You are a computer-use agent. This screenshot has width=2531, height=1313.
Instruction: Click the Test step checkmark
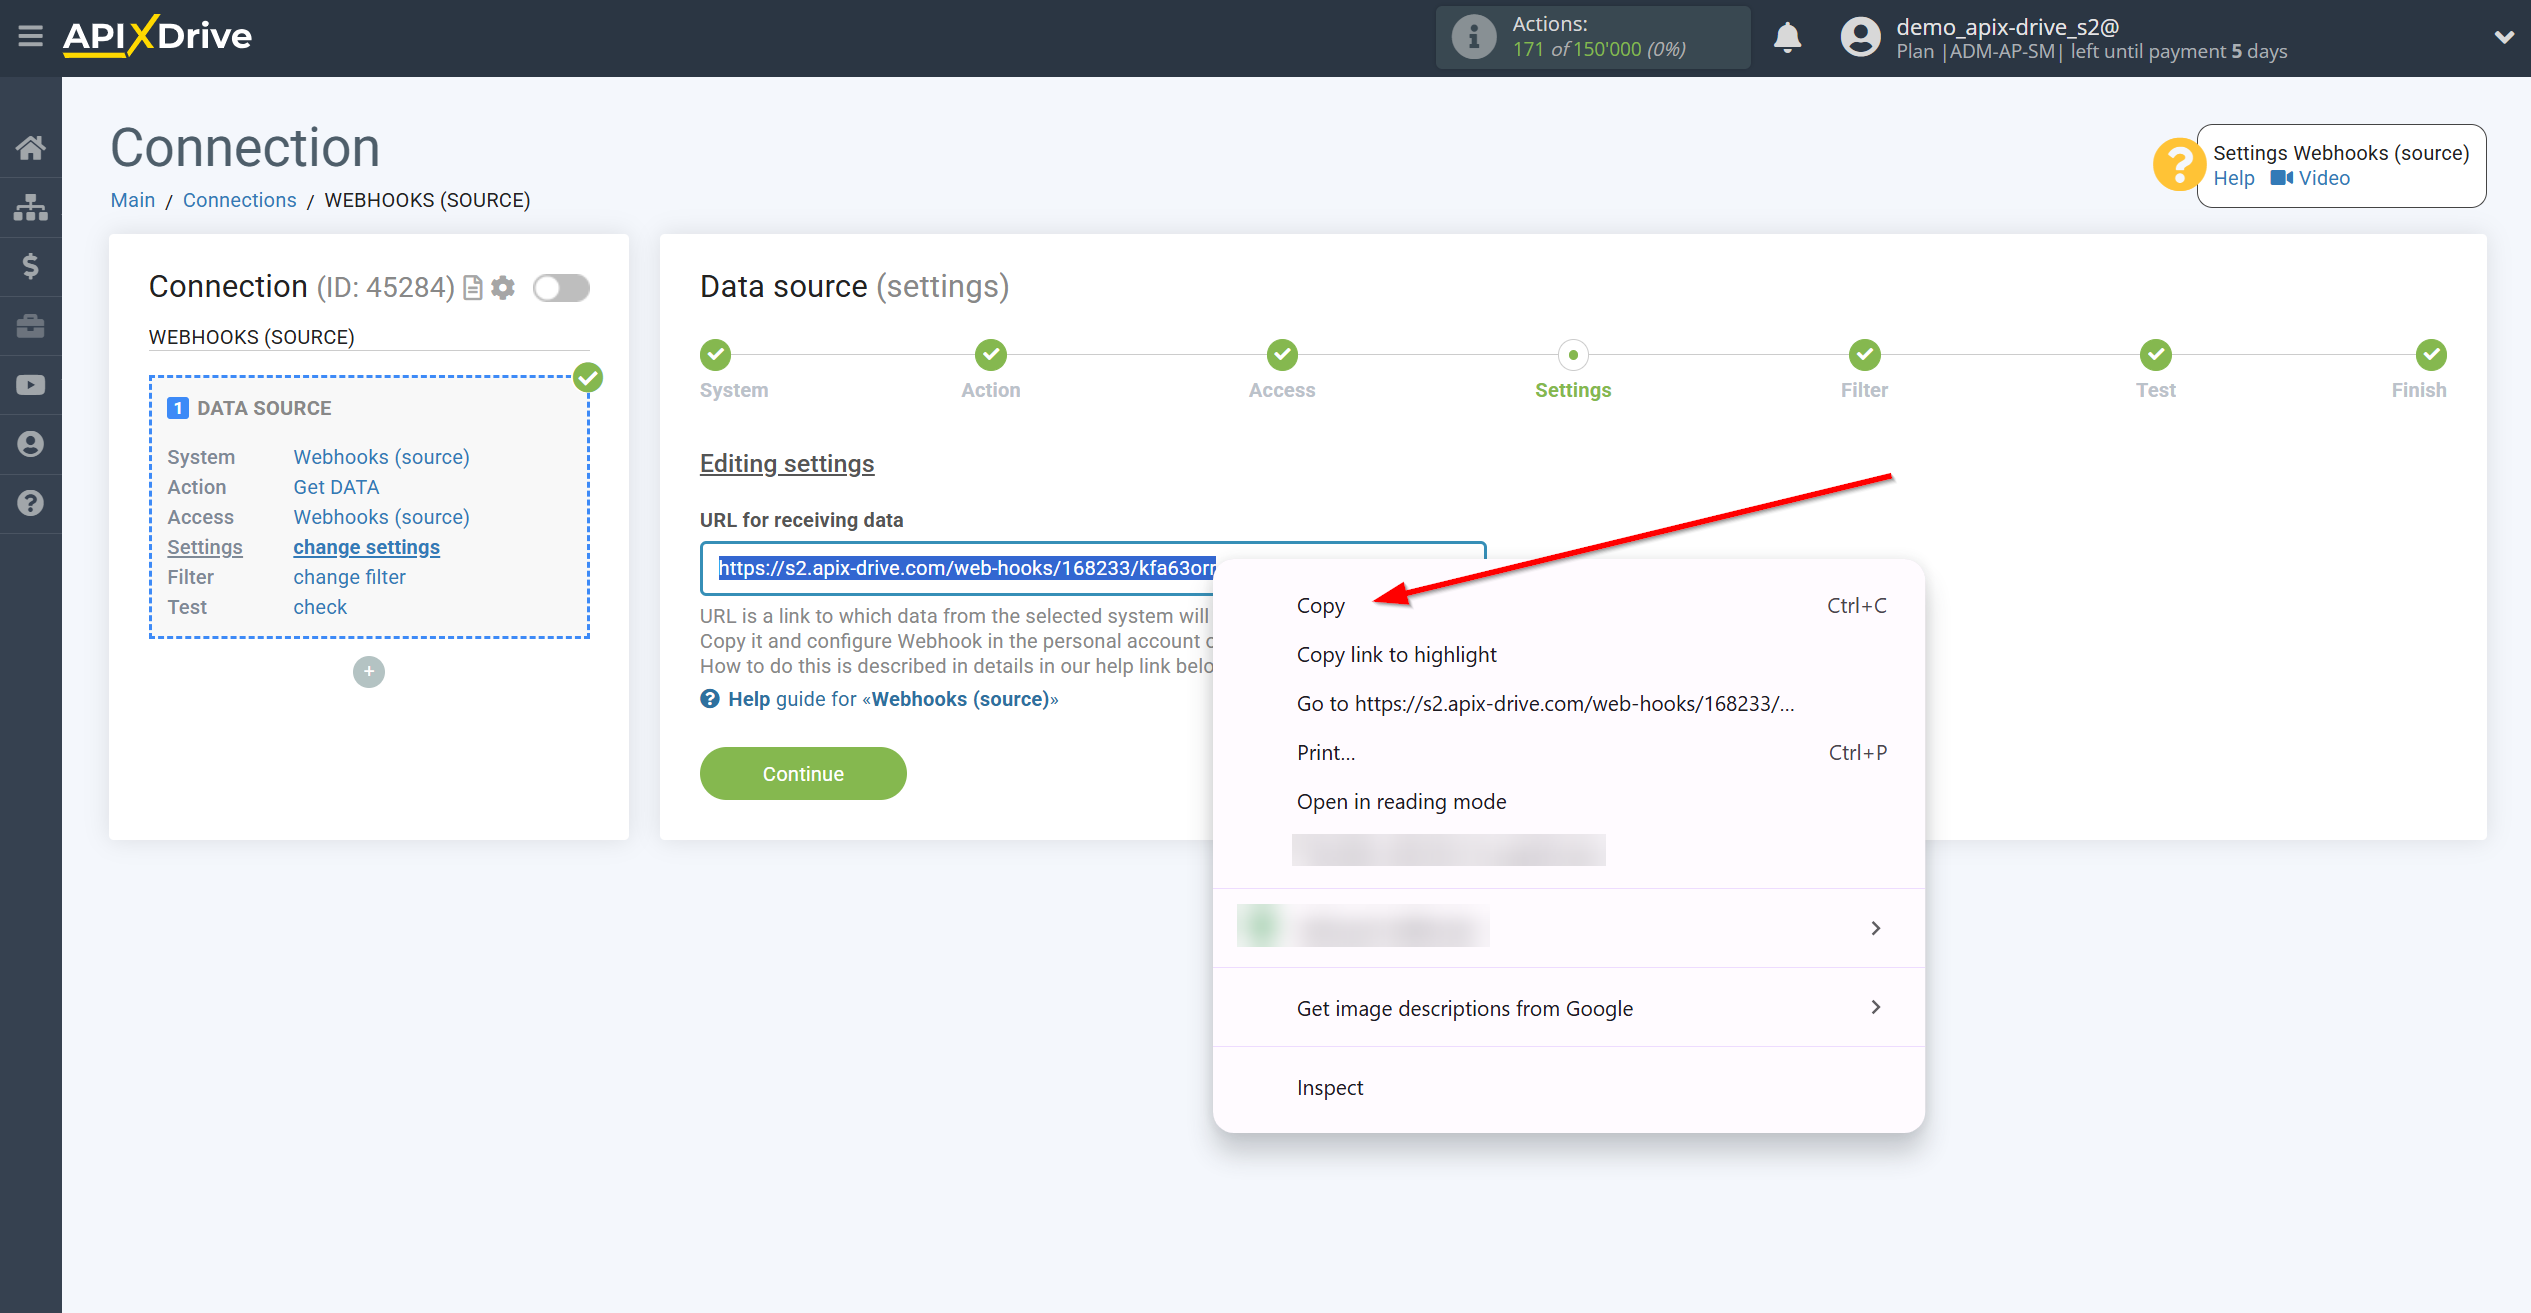(x=2156, y=355)
